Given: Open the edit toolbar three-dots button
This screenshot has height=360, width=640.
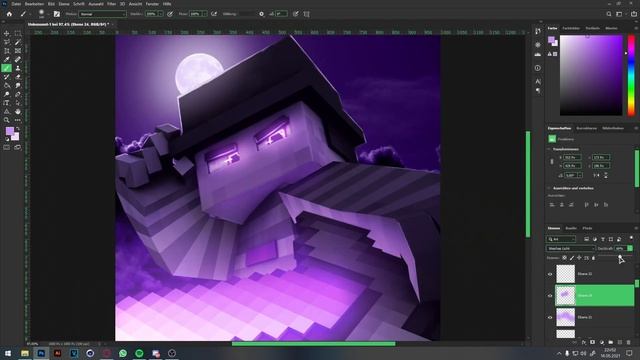Looking at the screenshot, I should [18, 120].
